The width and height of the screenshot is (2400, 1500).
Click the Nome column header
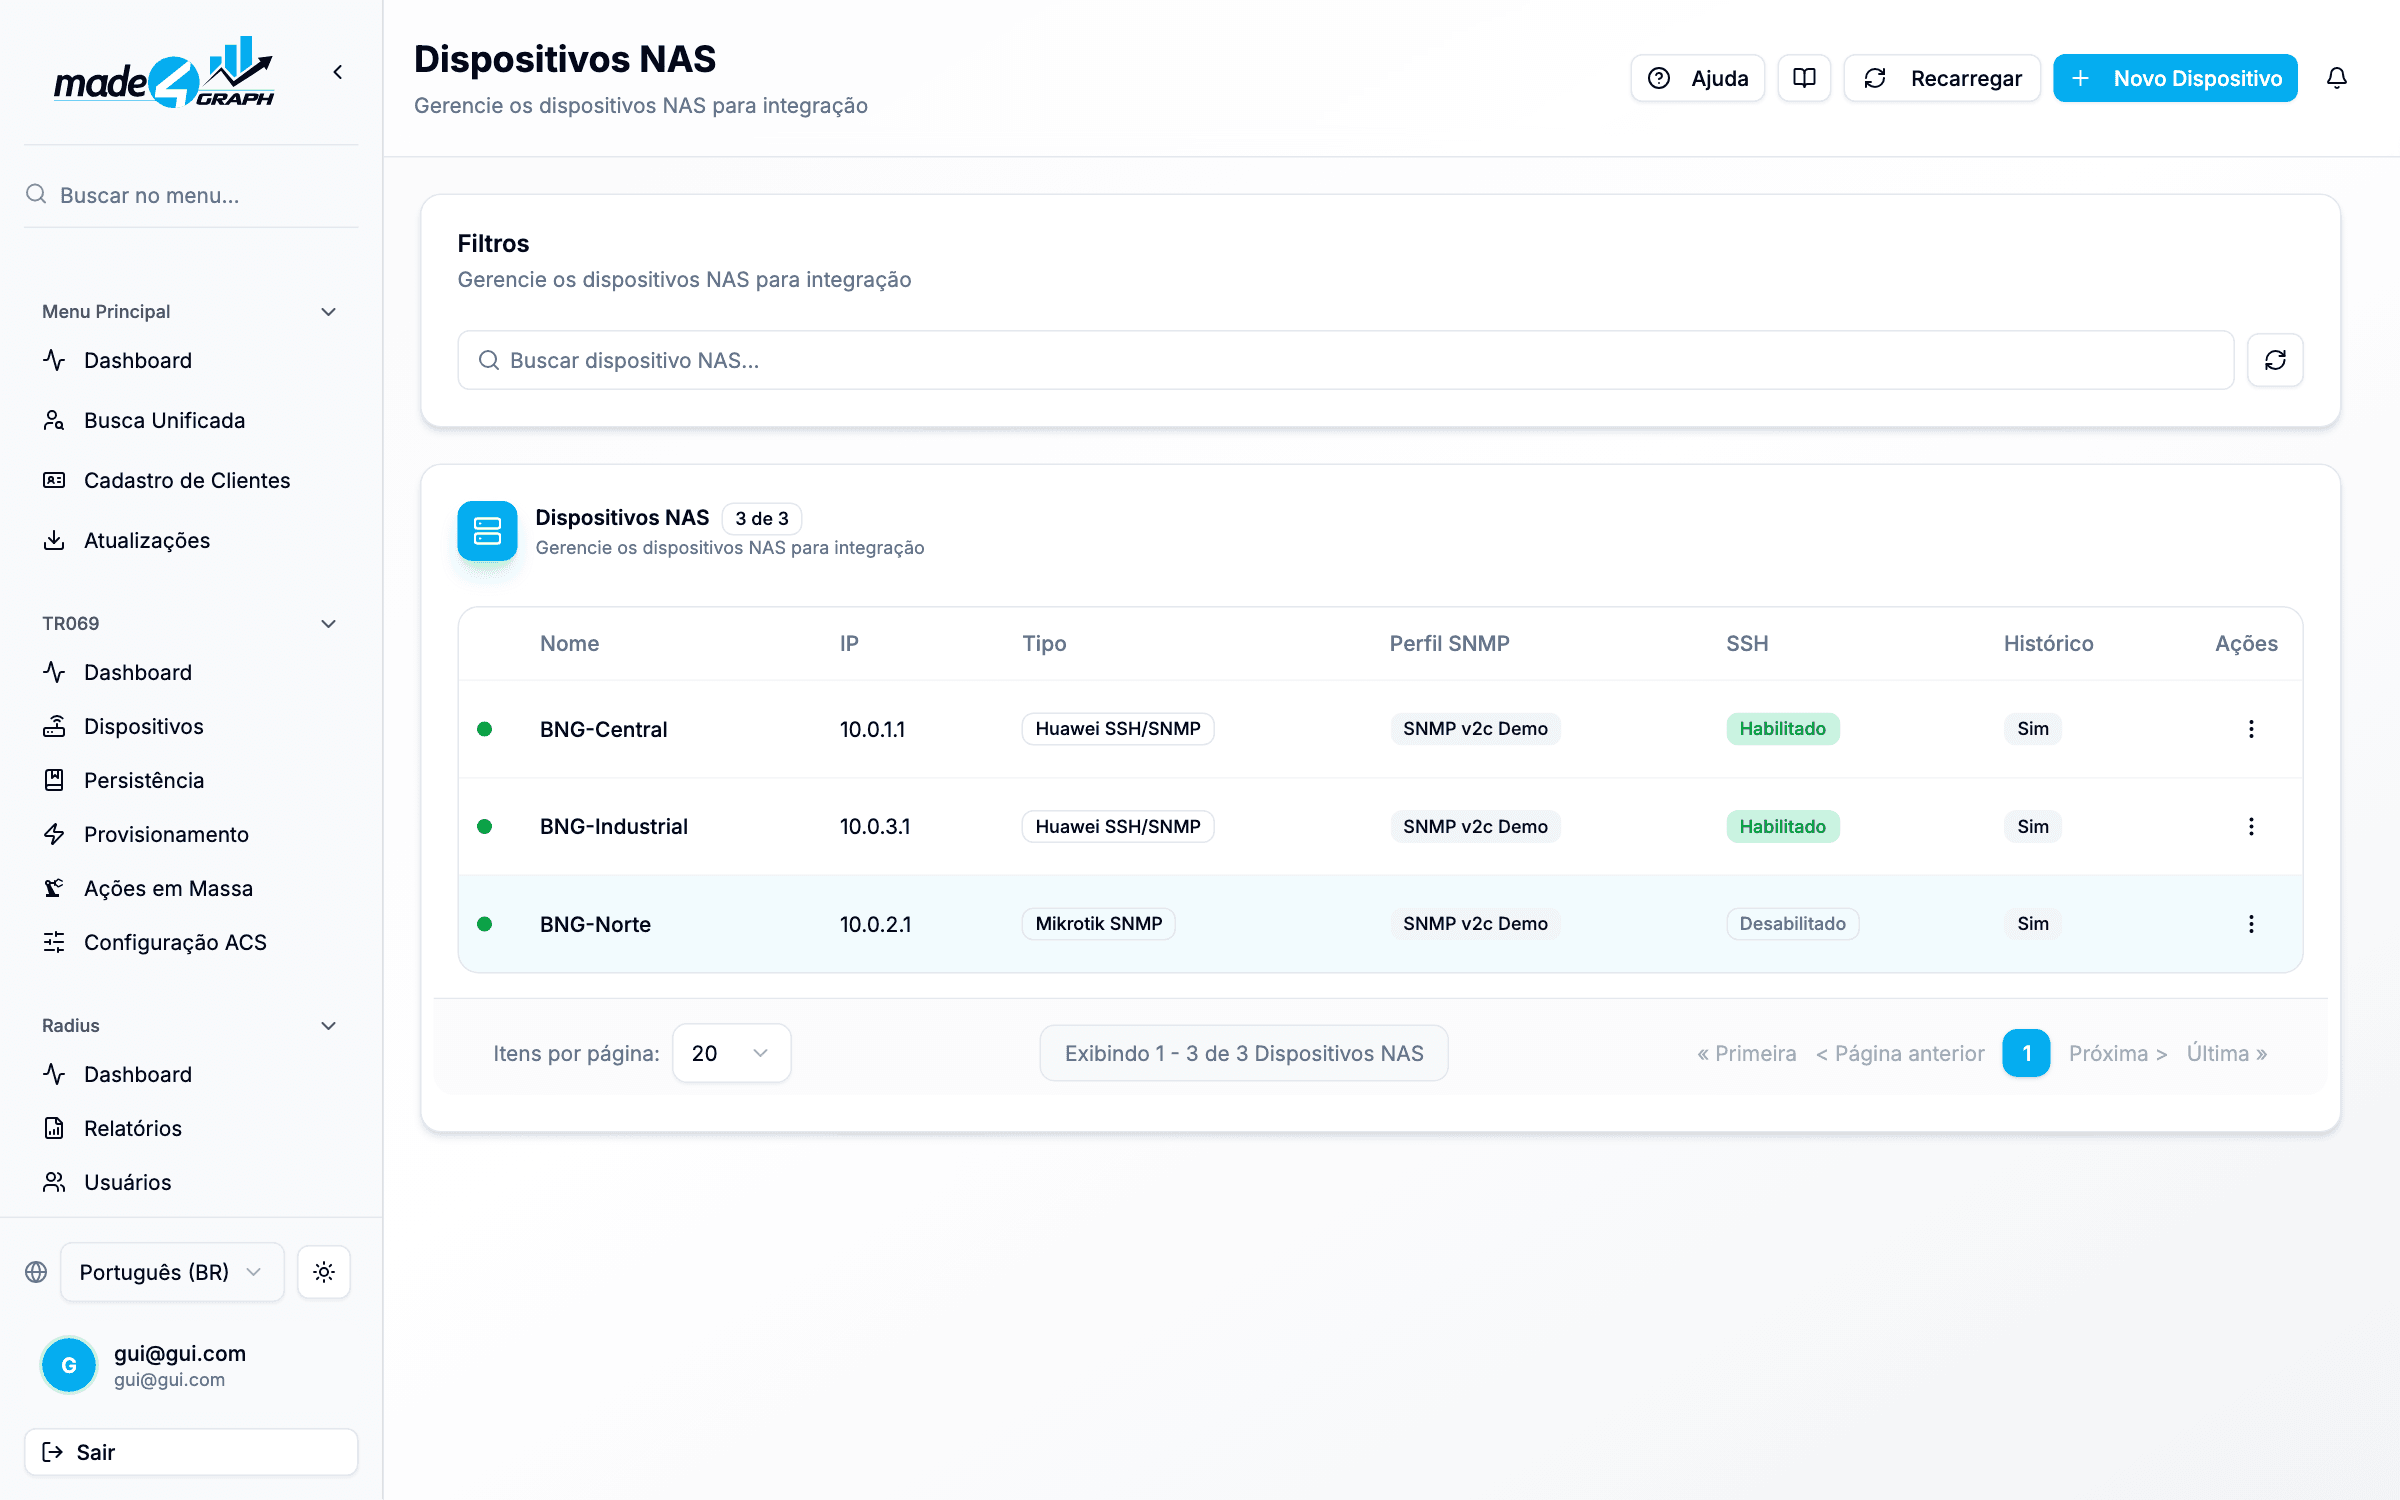tap(569, 643)
